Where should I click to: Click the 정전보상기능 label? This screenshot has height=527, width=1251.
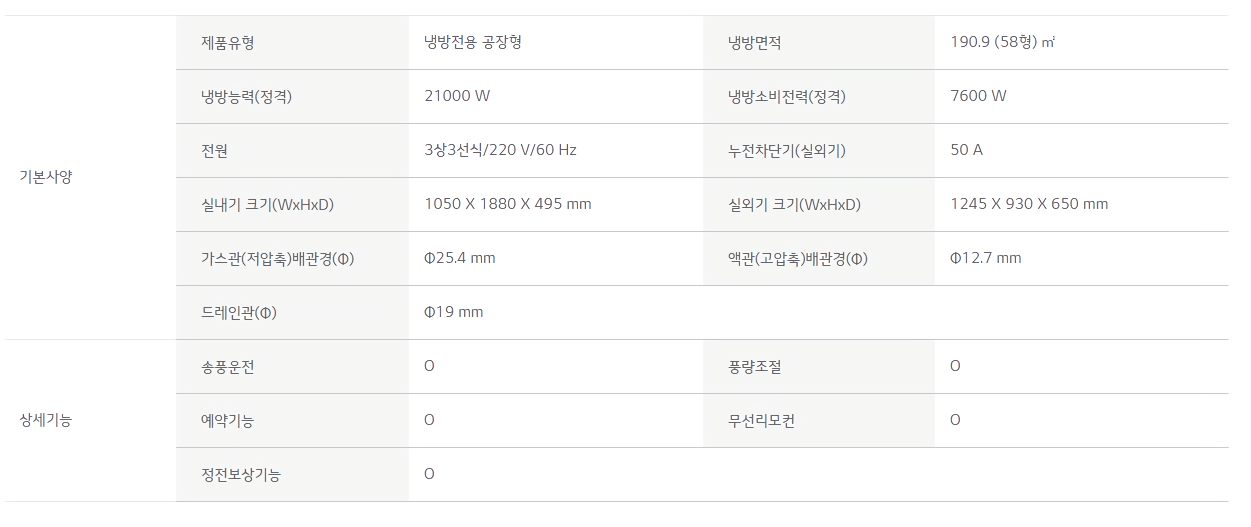(x=241, y=474)
